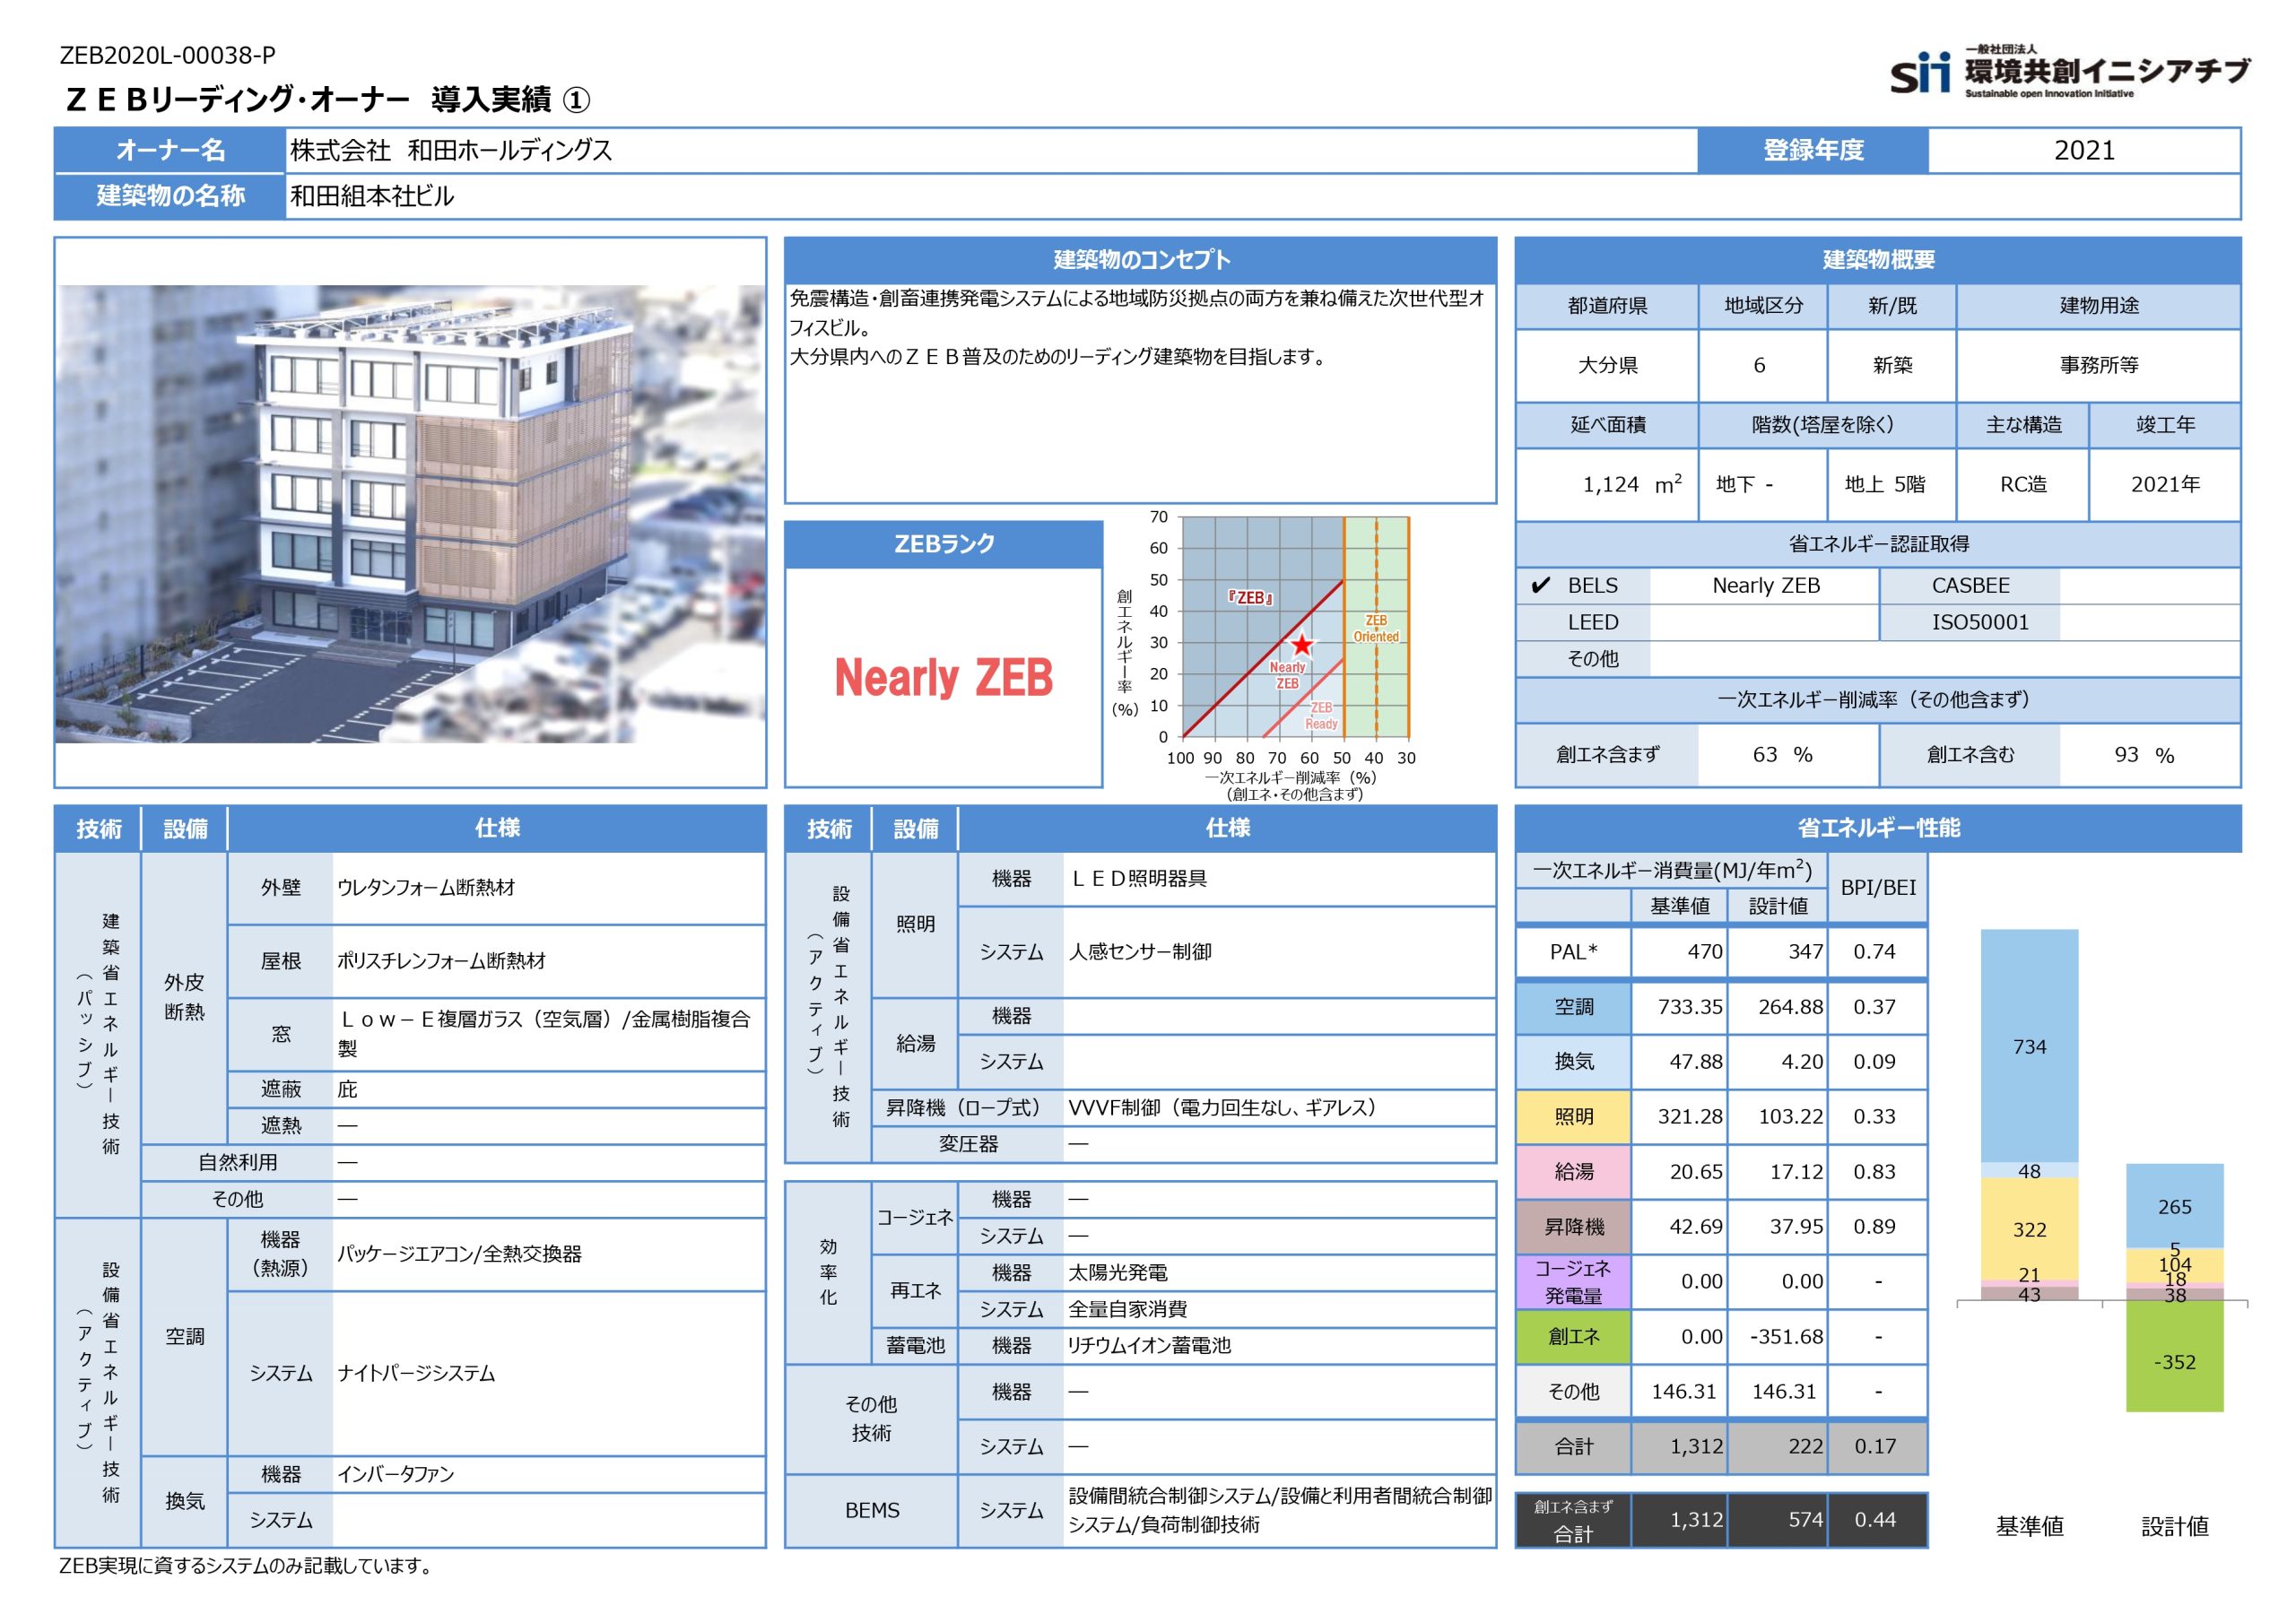Click the 建築物のコンセプト header
Viewport: 2296px width, 1623px height.
pyautogui.click(x=1140, y=260)
